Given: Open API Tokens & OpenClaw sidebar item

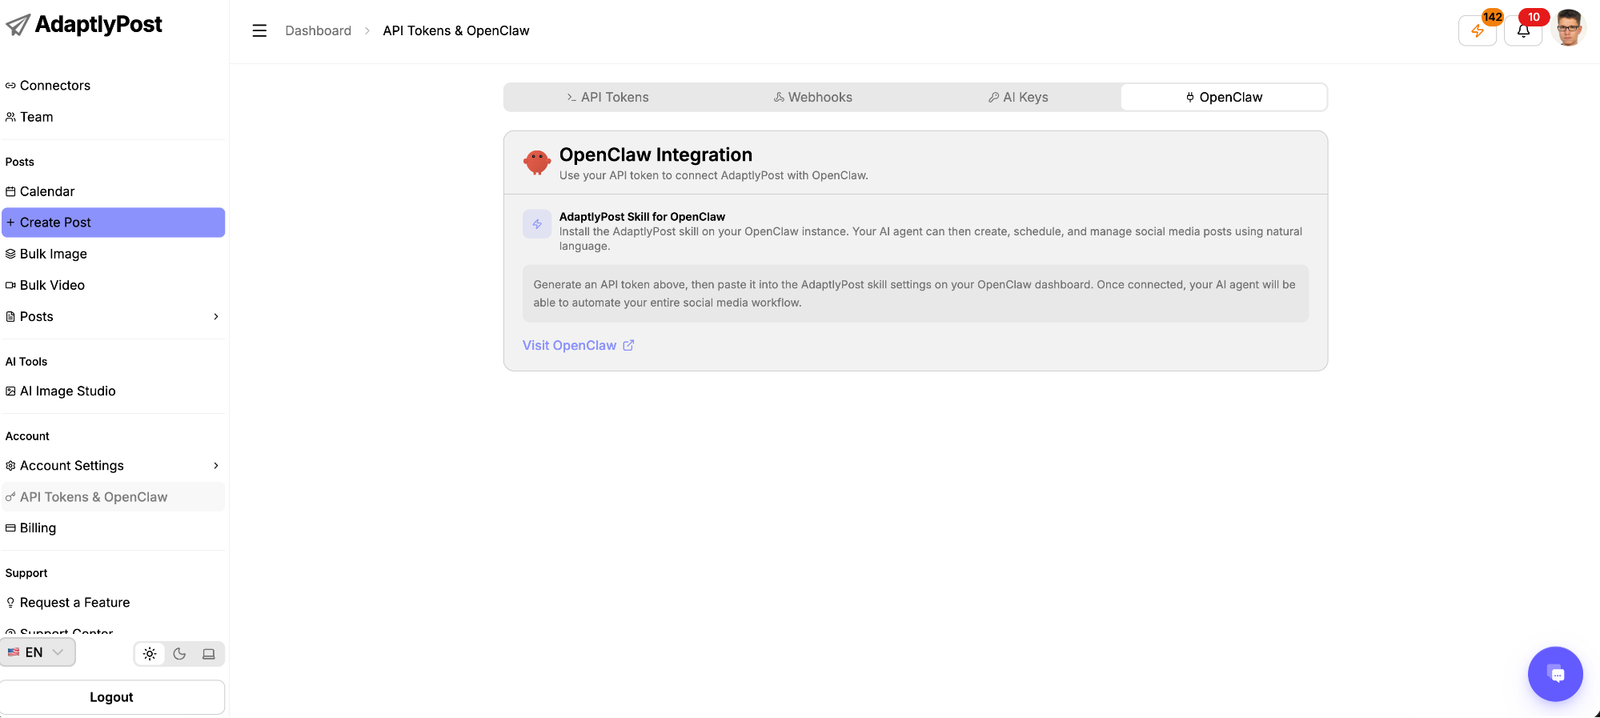Looking at the screenshot, I should [113, 497].
